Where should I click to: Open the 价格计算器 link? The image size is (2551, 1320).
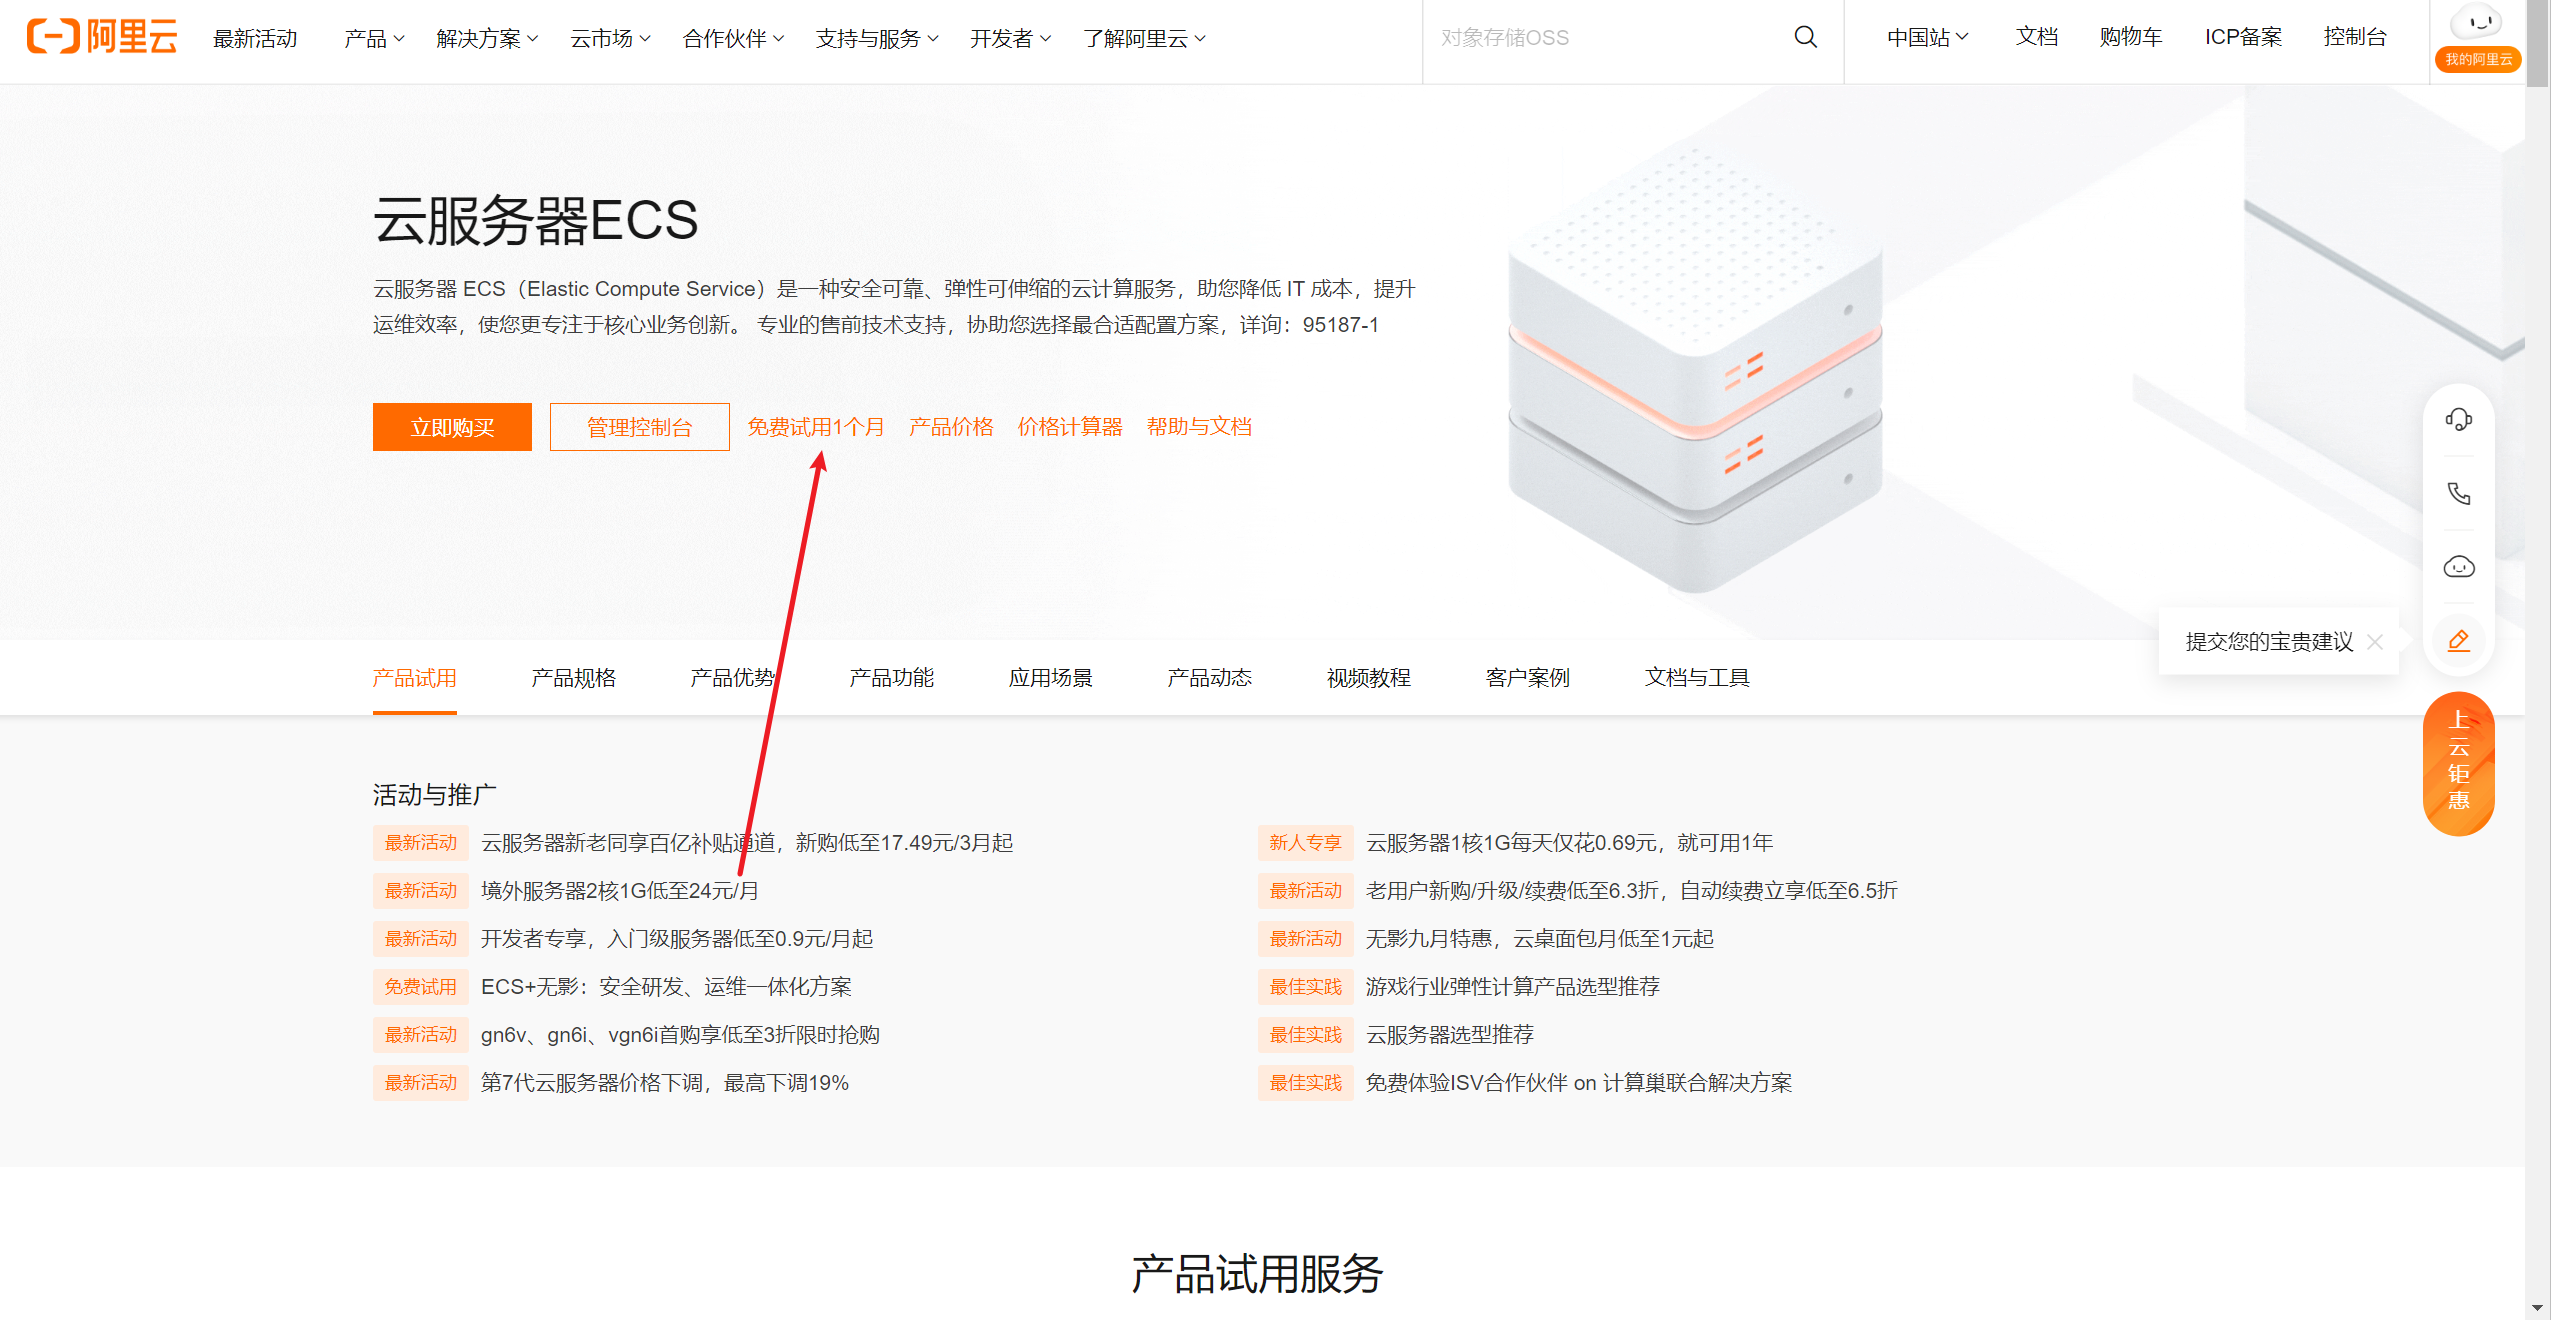coord(1069,427)
